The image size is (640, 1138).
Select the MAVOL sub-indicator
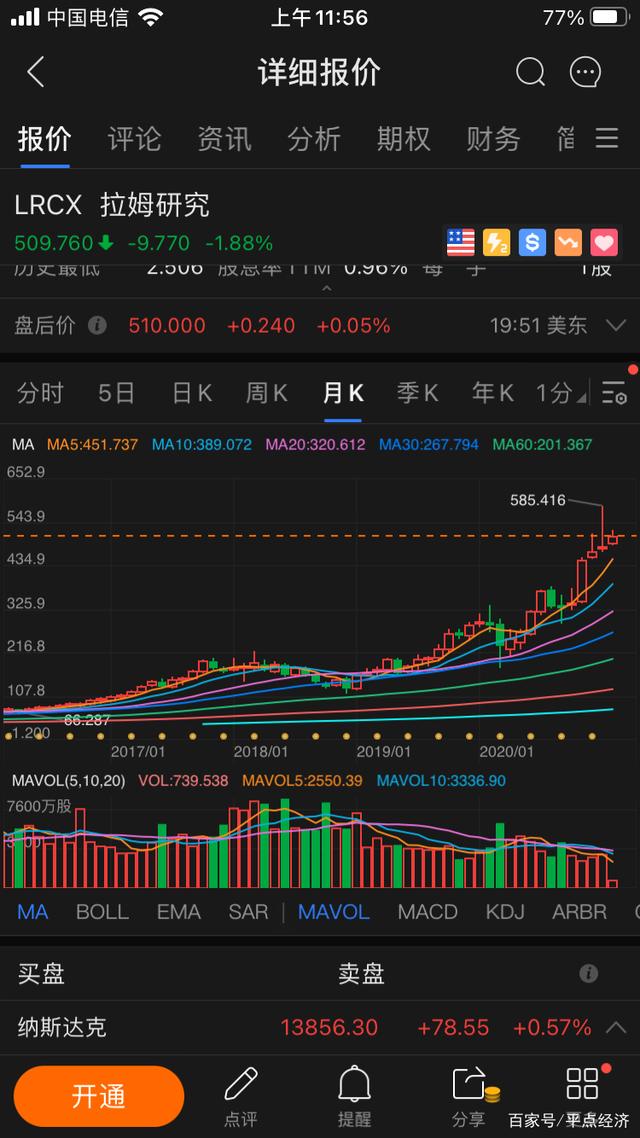[x=334, y=912]
